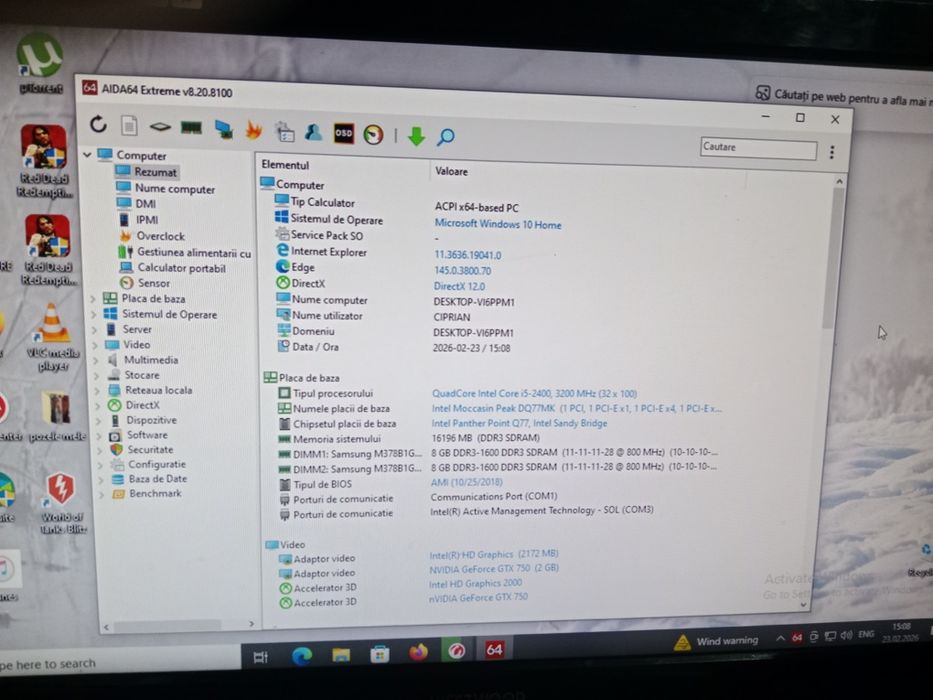The image size is (933, 700).
Task: Open the DirectX 12.0 value link
Action: pos(459,286)
